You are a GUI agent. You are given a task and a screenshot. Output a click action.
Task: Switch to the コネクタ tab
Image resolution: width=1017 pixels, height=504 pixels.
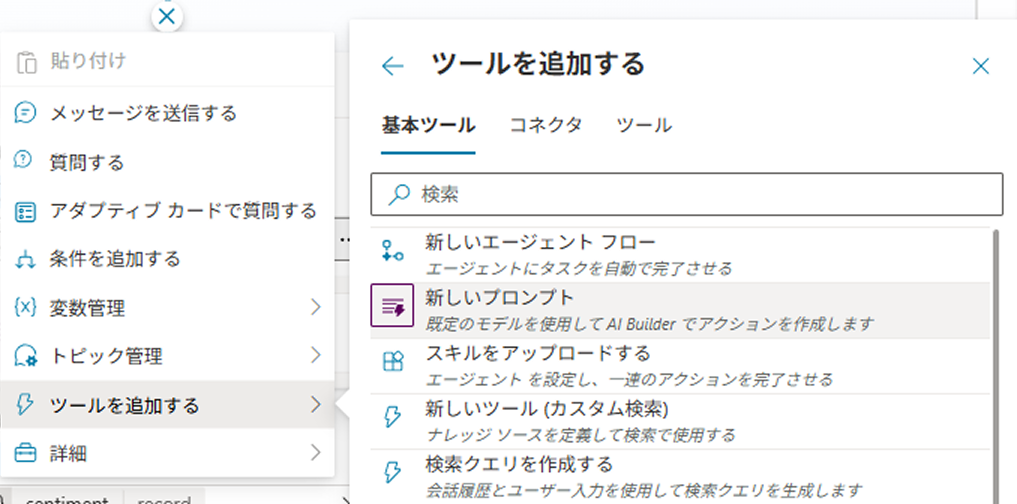pos(545,126)
